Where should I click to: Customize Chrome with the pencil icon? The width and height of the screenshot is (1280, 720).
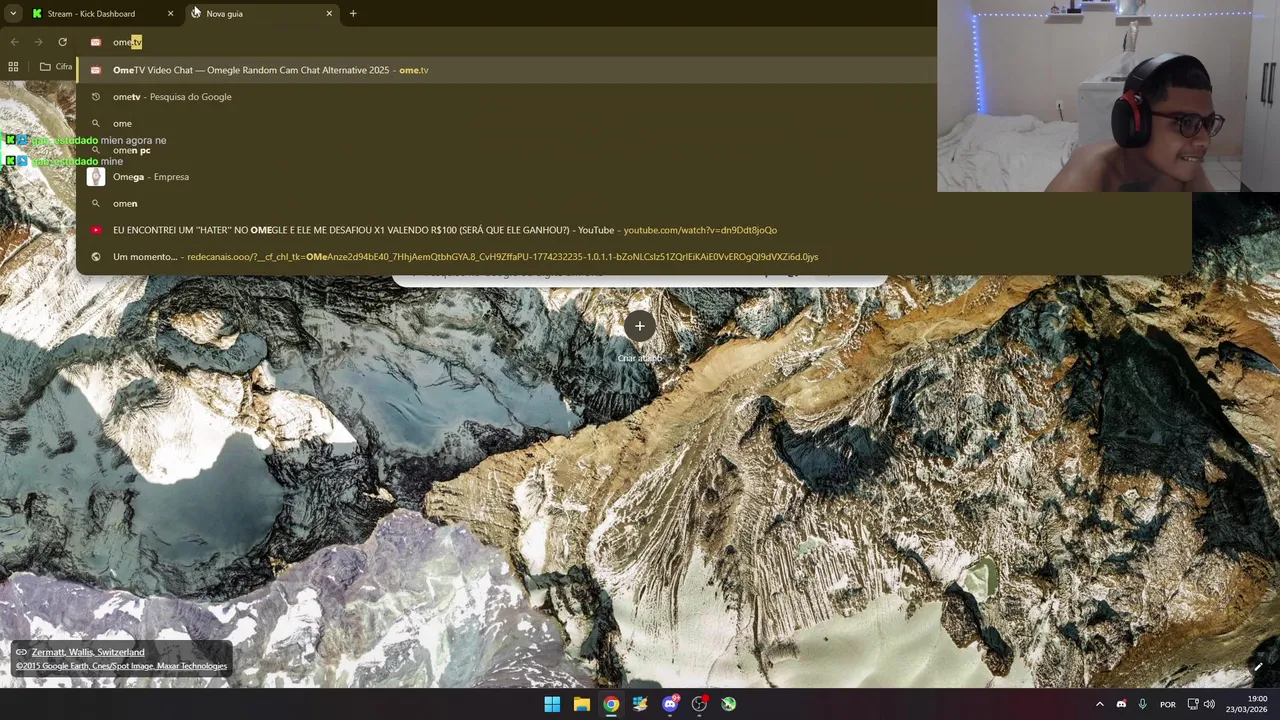[x=1258, y=667]
